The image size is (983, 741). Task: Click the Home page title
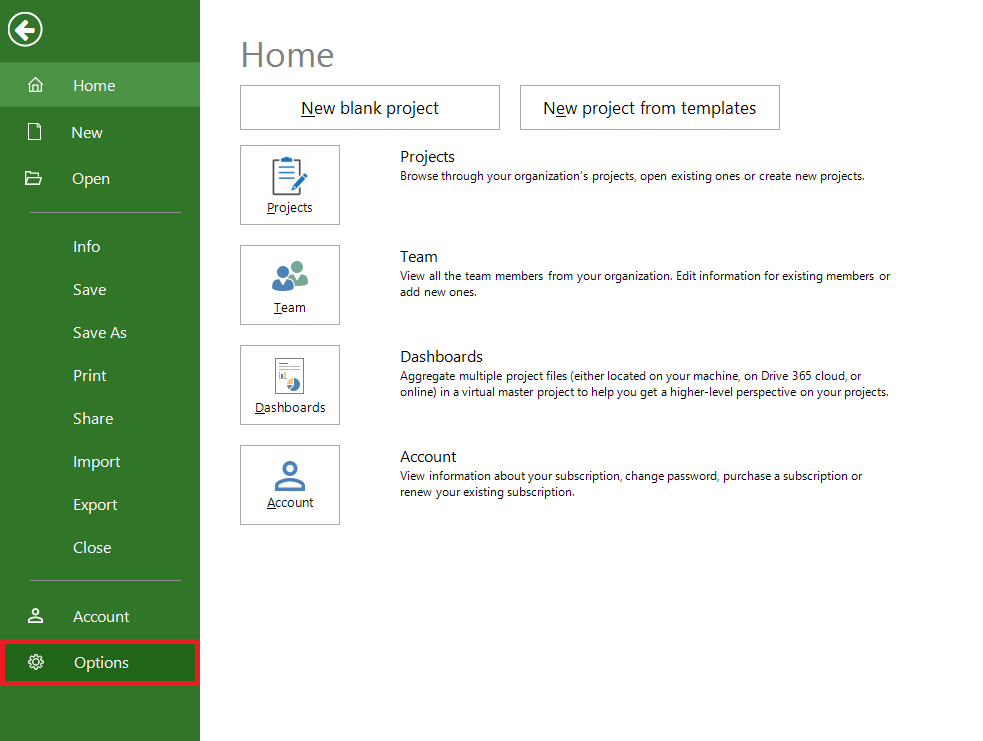point(288,55)
